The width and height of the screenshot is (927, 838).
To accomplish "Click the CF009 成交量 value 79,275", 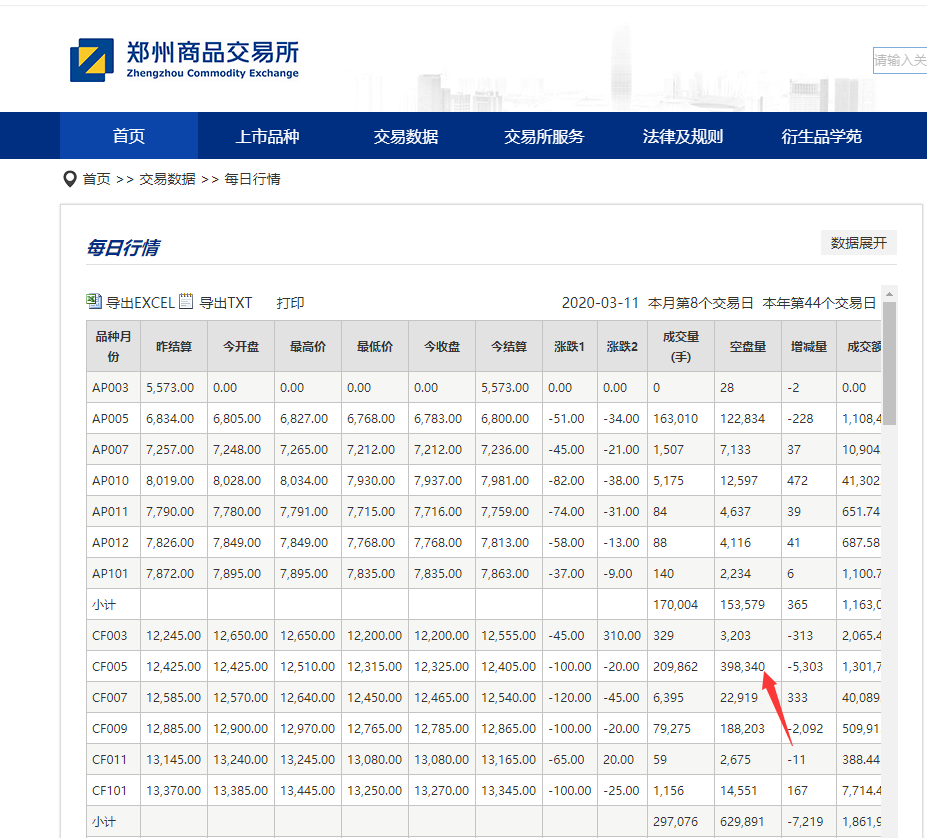I will 672,728.
